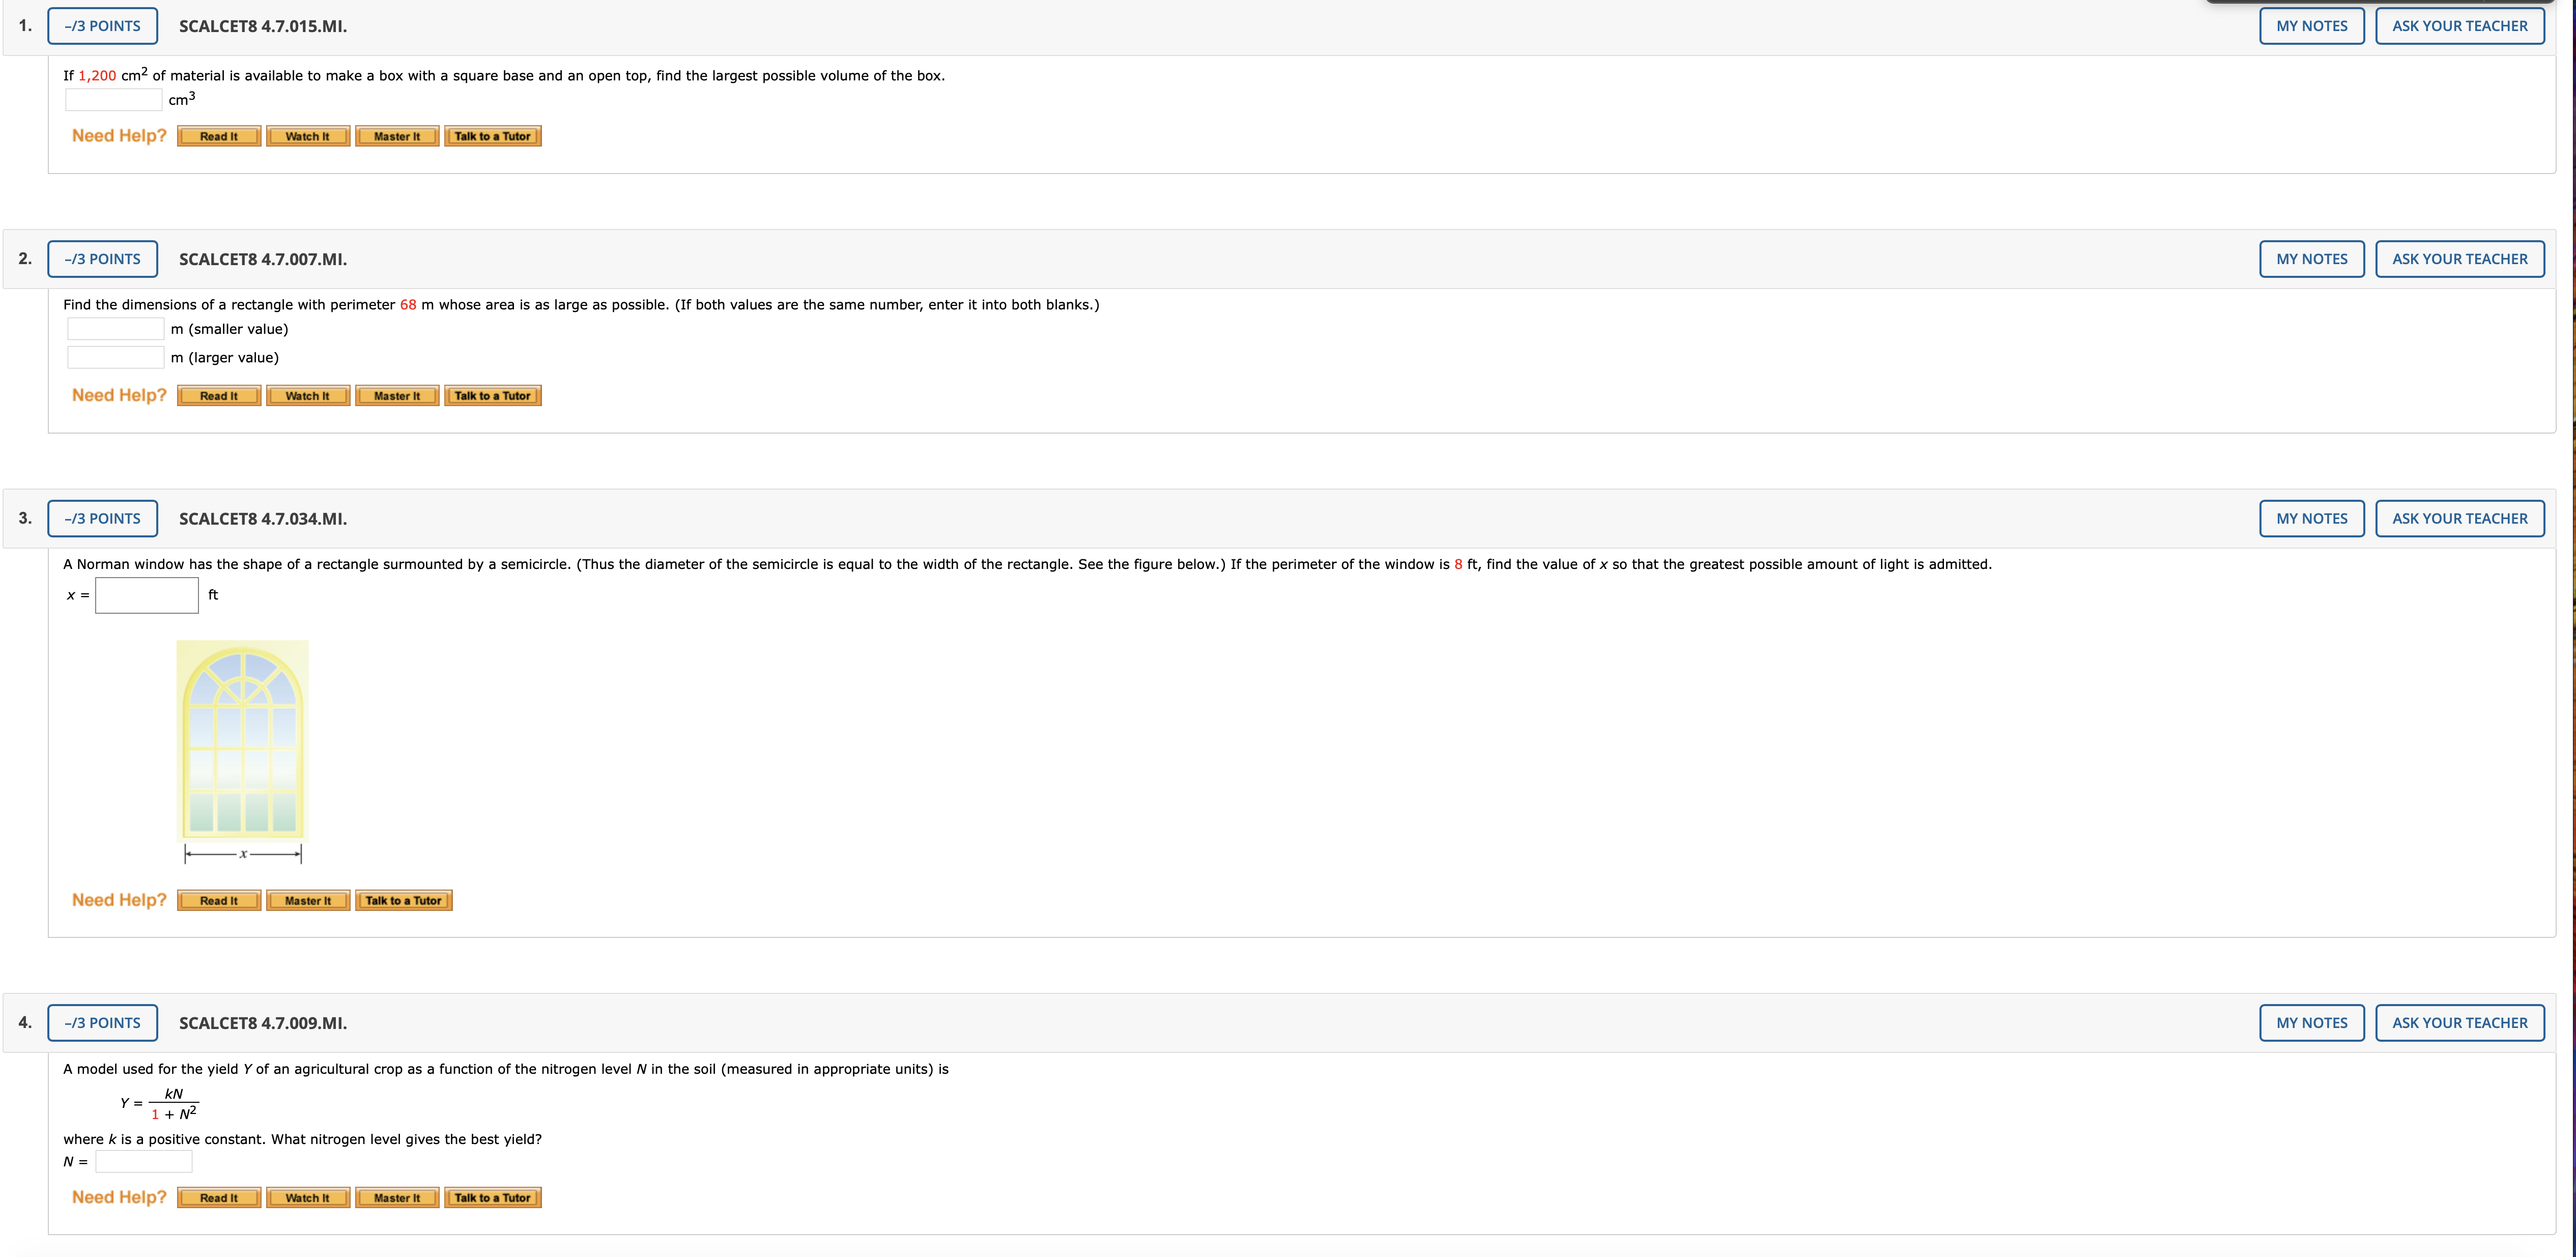The width and height of the screenshot is (2576, 1257).
Task: Focus the x = answer field in feet
Action: (147, 595)
